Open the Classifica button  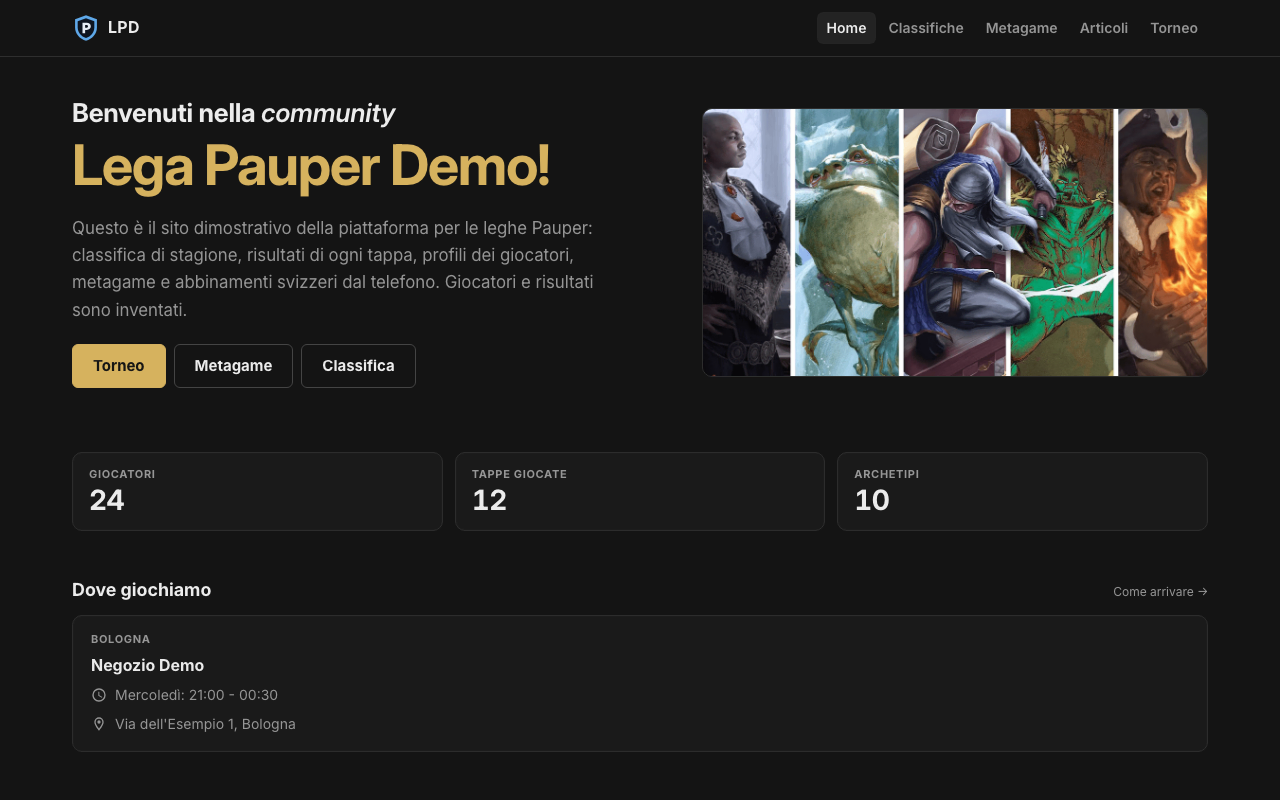pyautogui.click(x=358, y=366)
